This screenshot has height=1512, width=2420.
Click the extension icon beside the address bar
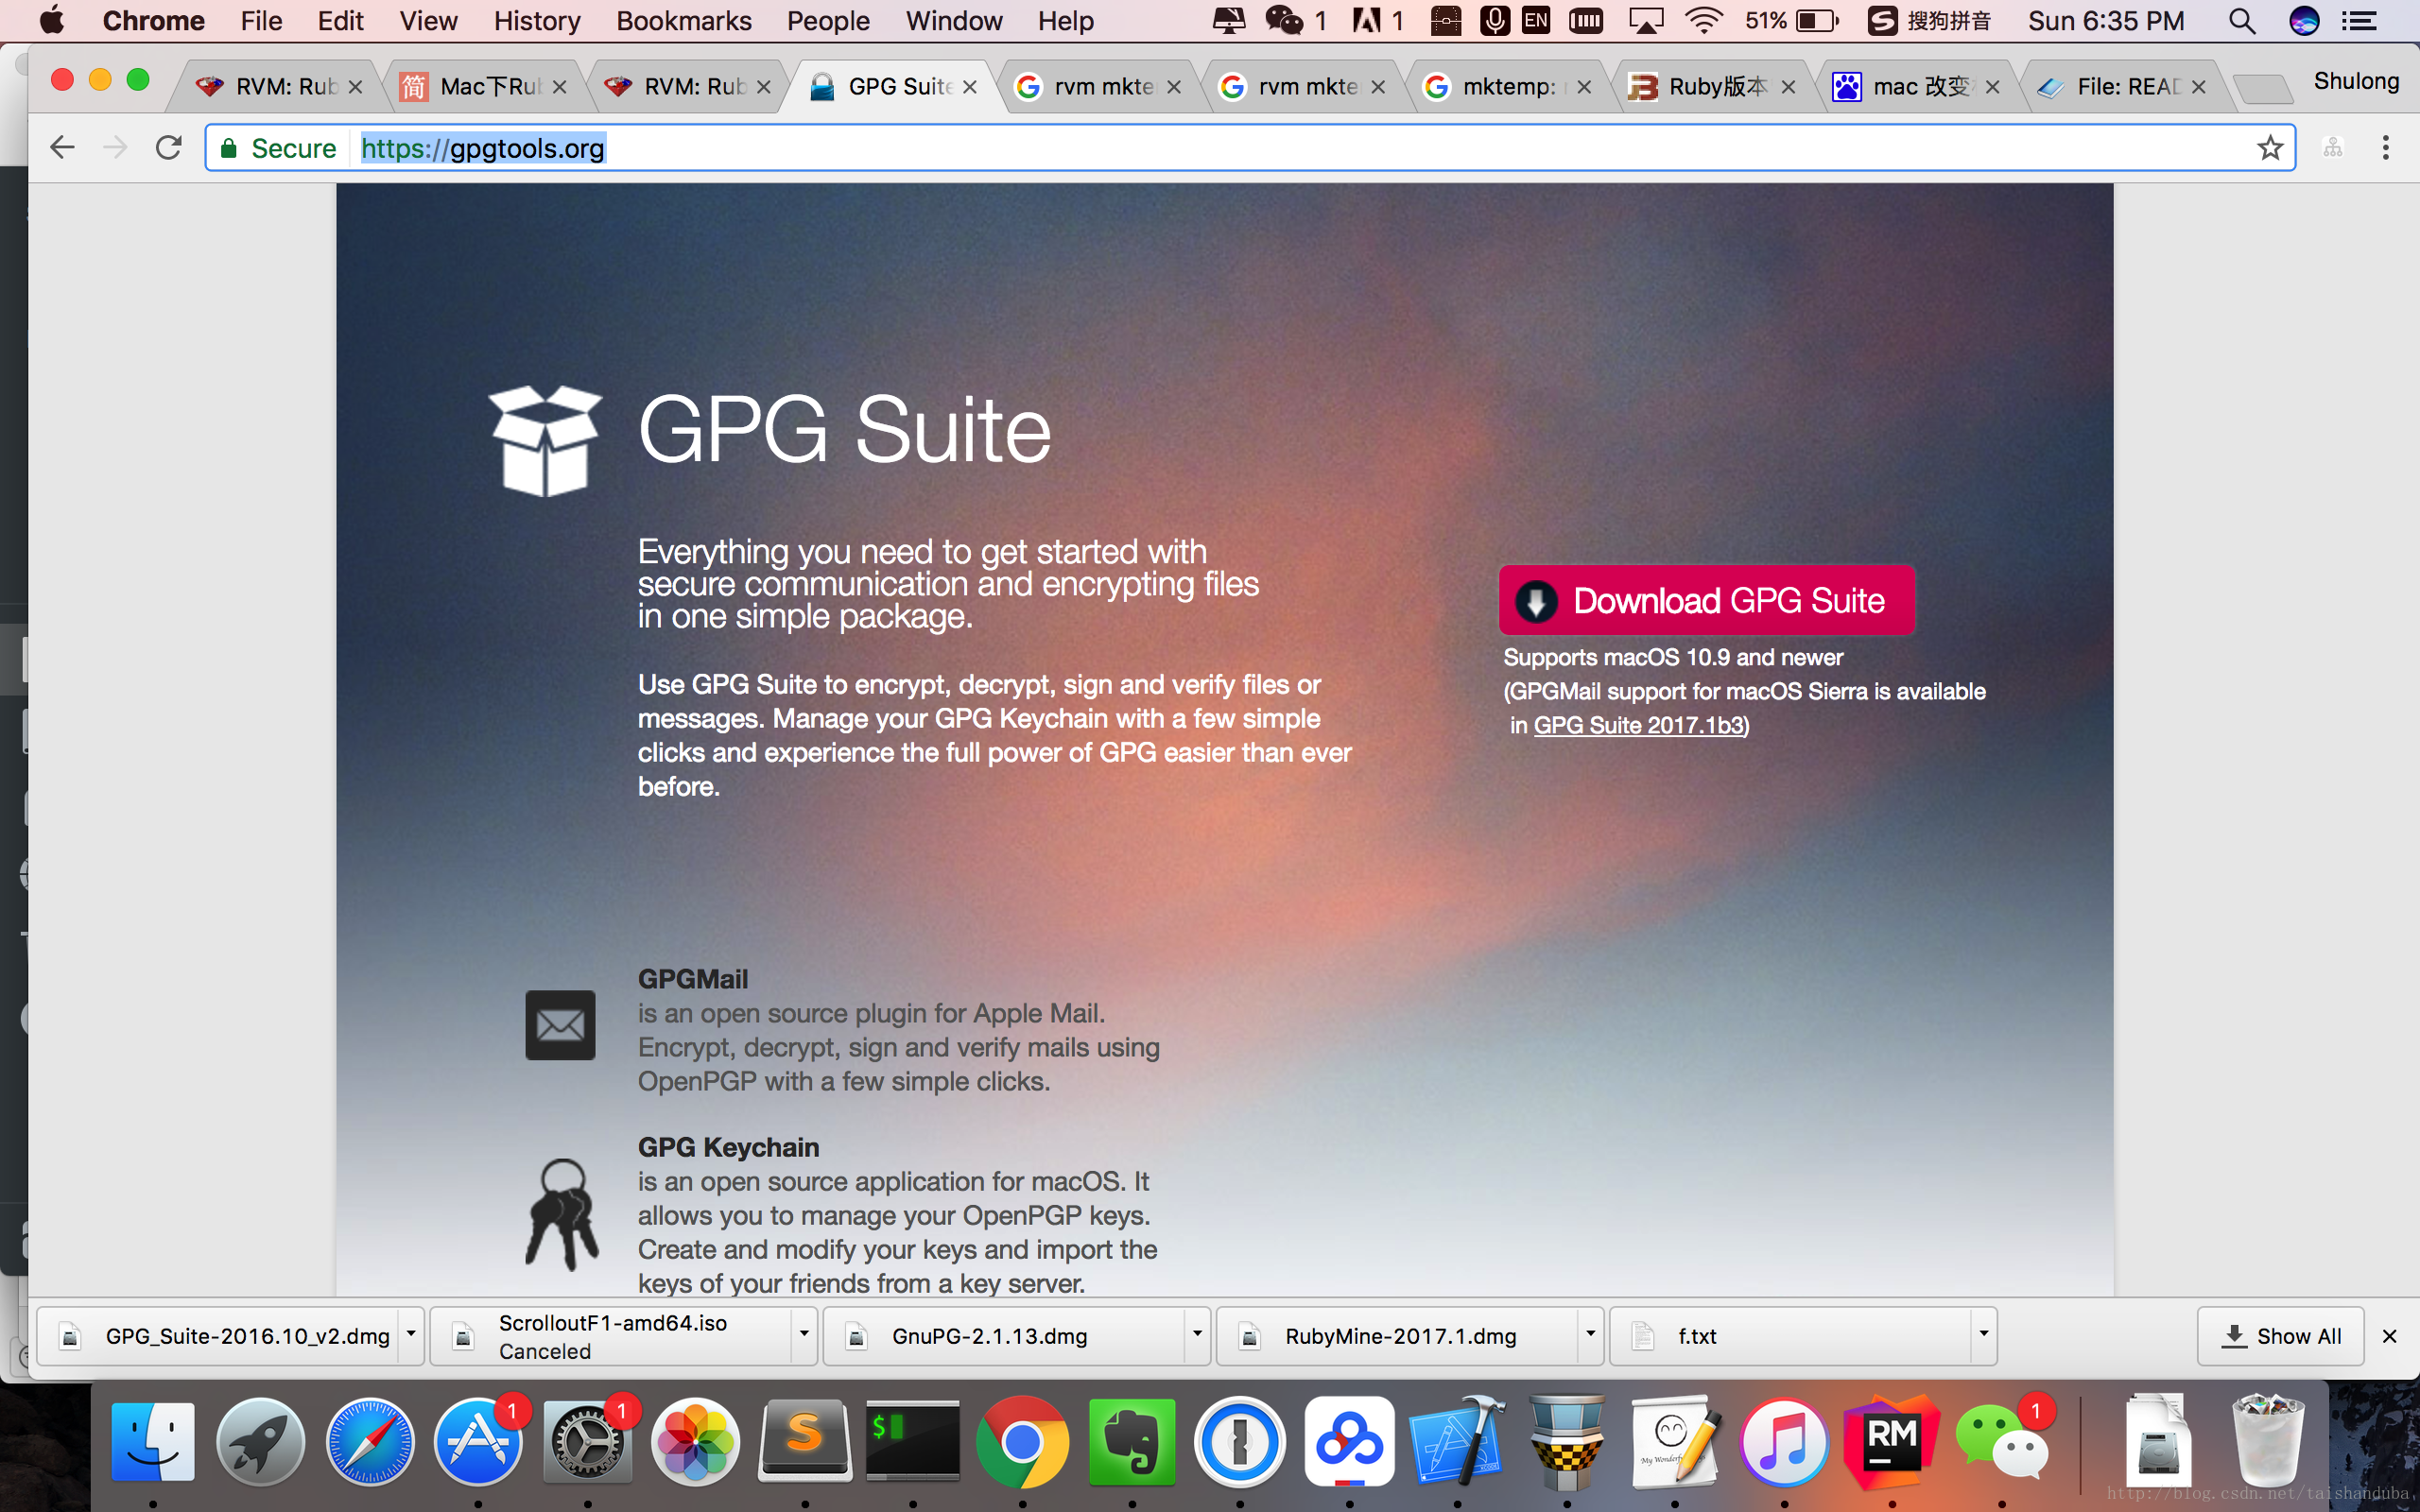click(2333, 148)
